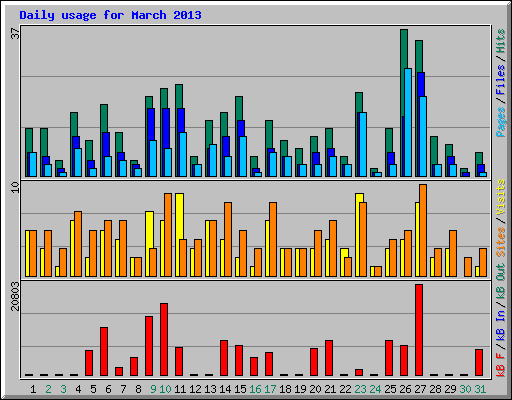Click the red kB bar for day 9
Viewport: 512px width, 400px height.
(149, 346)
